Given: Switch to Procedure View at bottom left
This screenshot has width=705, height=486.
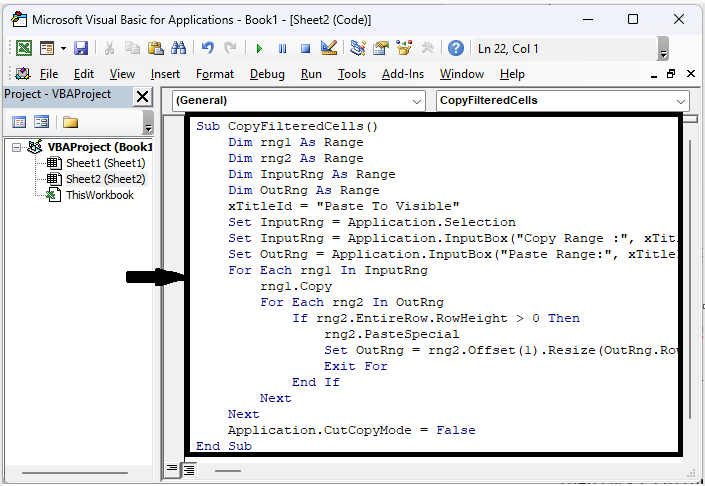Looking at the screenshot, I should tap(172, 469).
